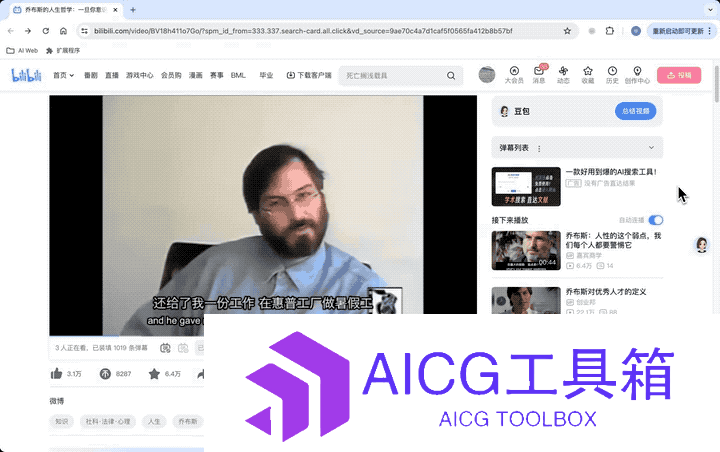Open the 收藏 favorites icon
720x452 pixels.
tap(588, 75)
